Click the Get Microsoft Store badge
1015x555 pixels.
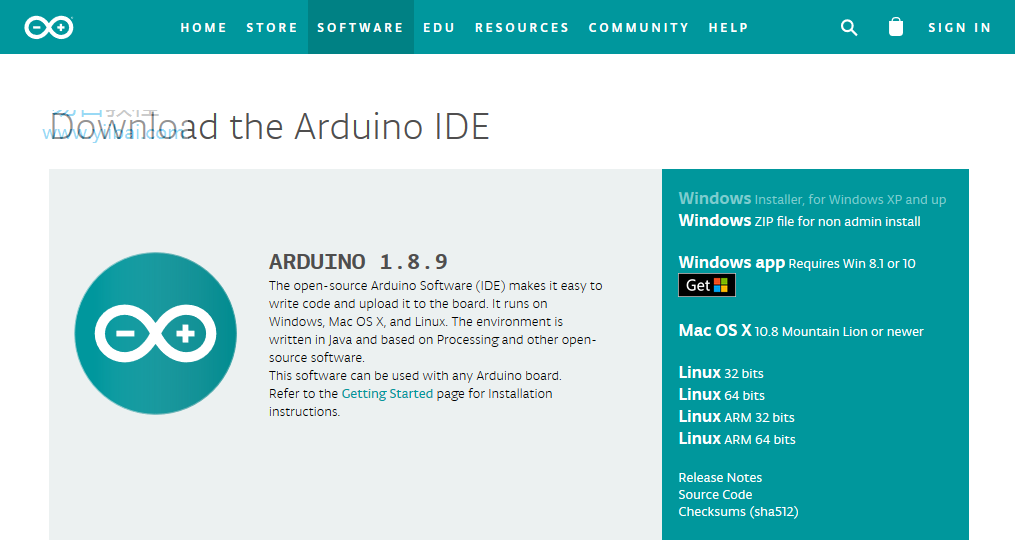[x=707, y=285]
